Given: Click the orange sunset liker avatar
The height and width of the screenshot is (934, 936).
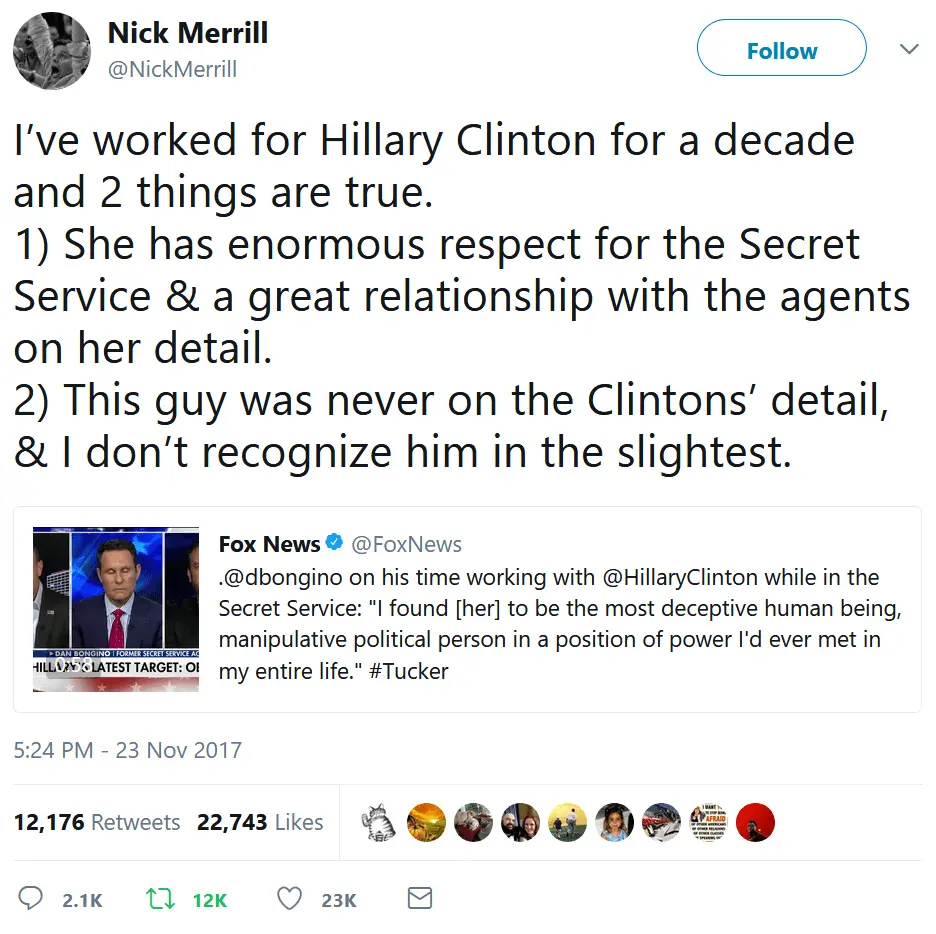Looking at the screenshot, I should [426, 823].
